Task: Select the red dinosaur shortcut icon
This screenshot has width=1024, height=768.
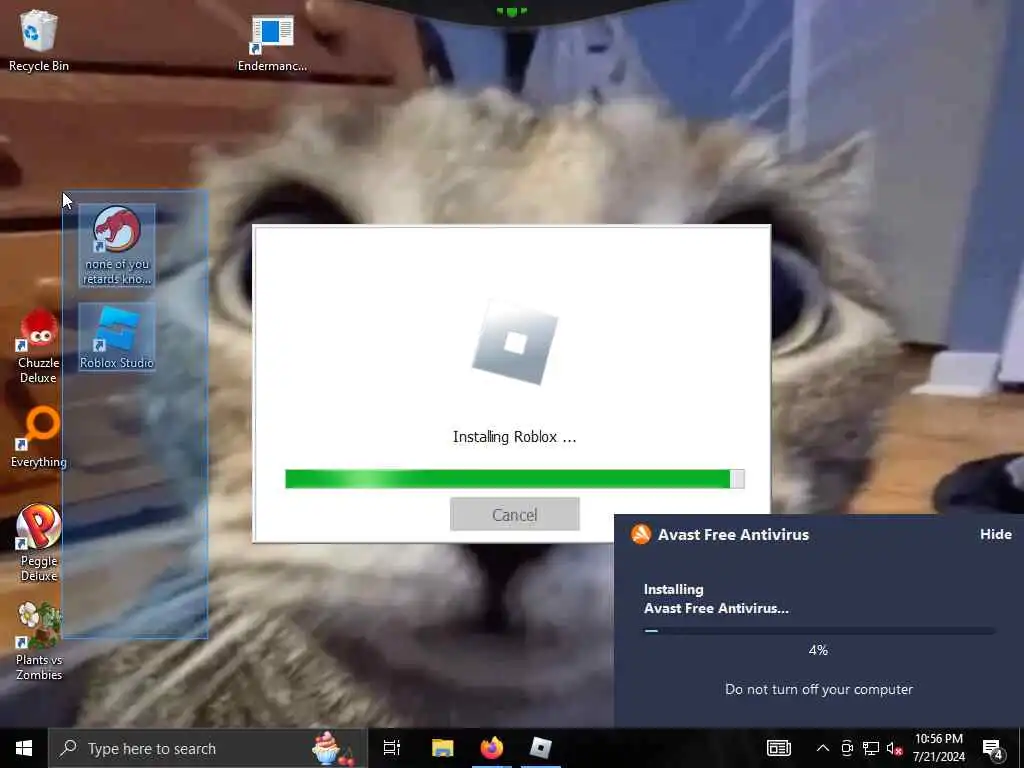Action: (117, 245)
